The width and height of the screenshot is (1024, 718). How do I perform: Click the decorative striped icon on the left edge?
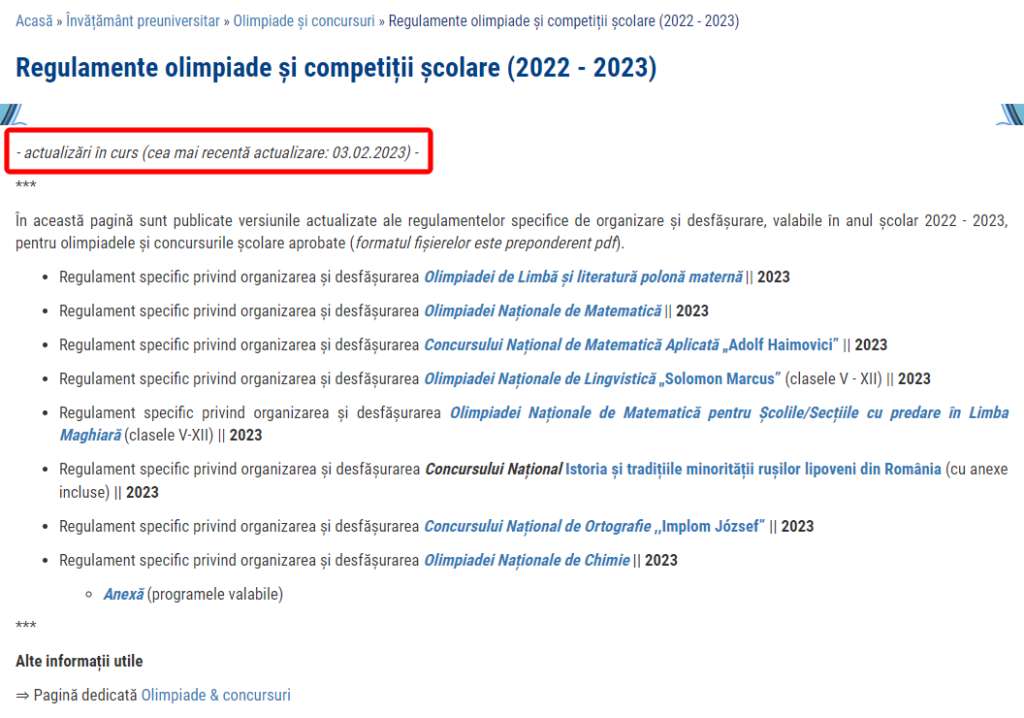point(11,114)
